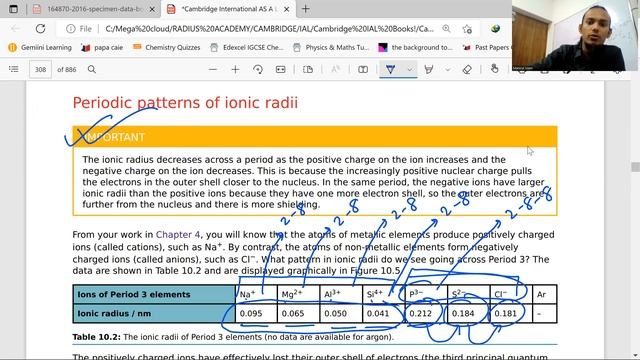Viewport: 640px width, 360px height.
Task: Open a new tab with the plus button
Action: (x=305, y=9)
